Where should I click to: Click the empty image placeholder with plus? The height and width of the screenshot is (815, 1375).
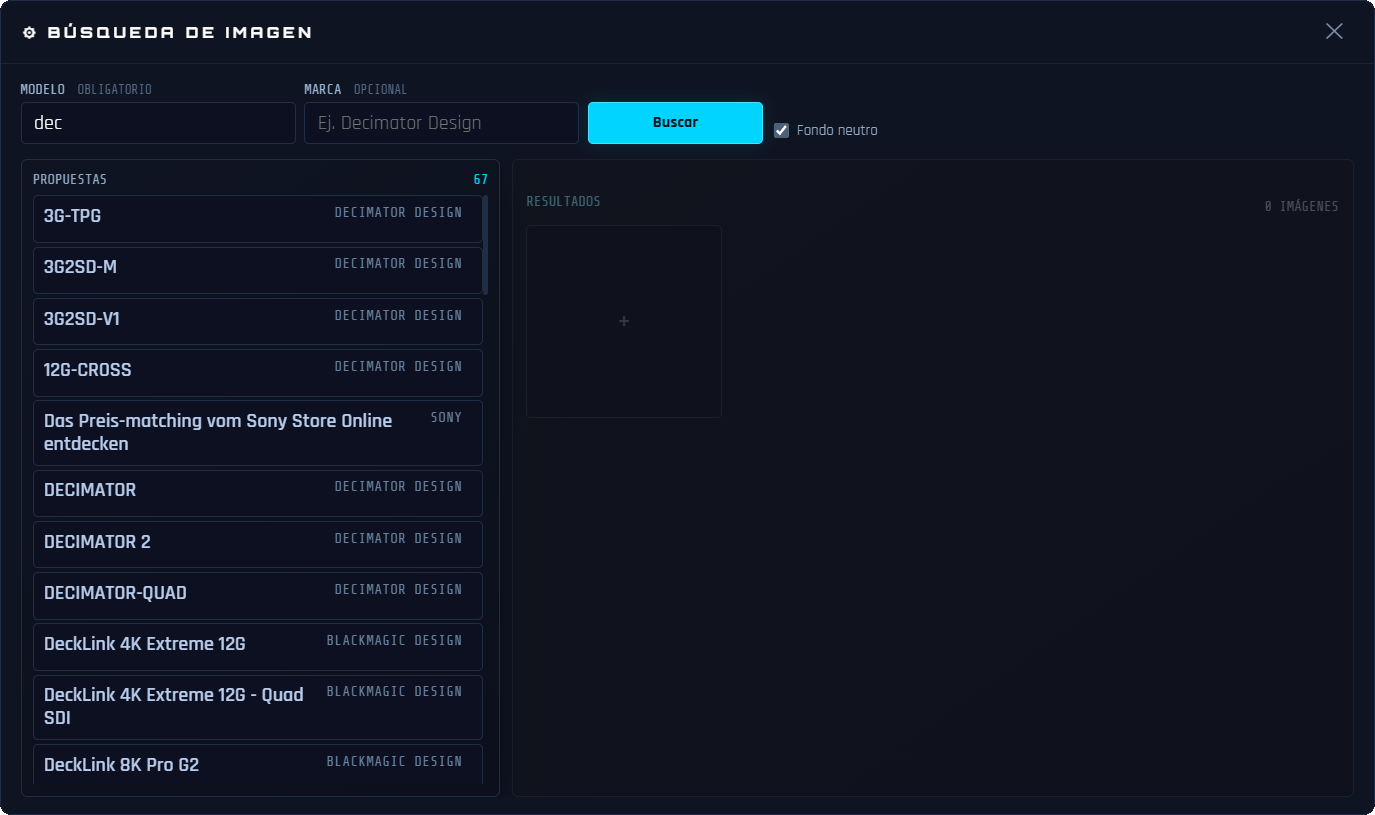pos(624,321)
